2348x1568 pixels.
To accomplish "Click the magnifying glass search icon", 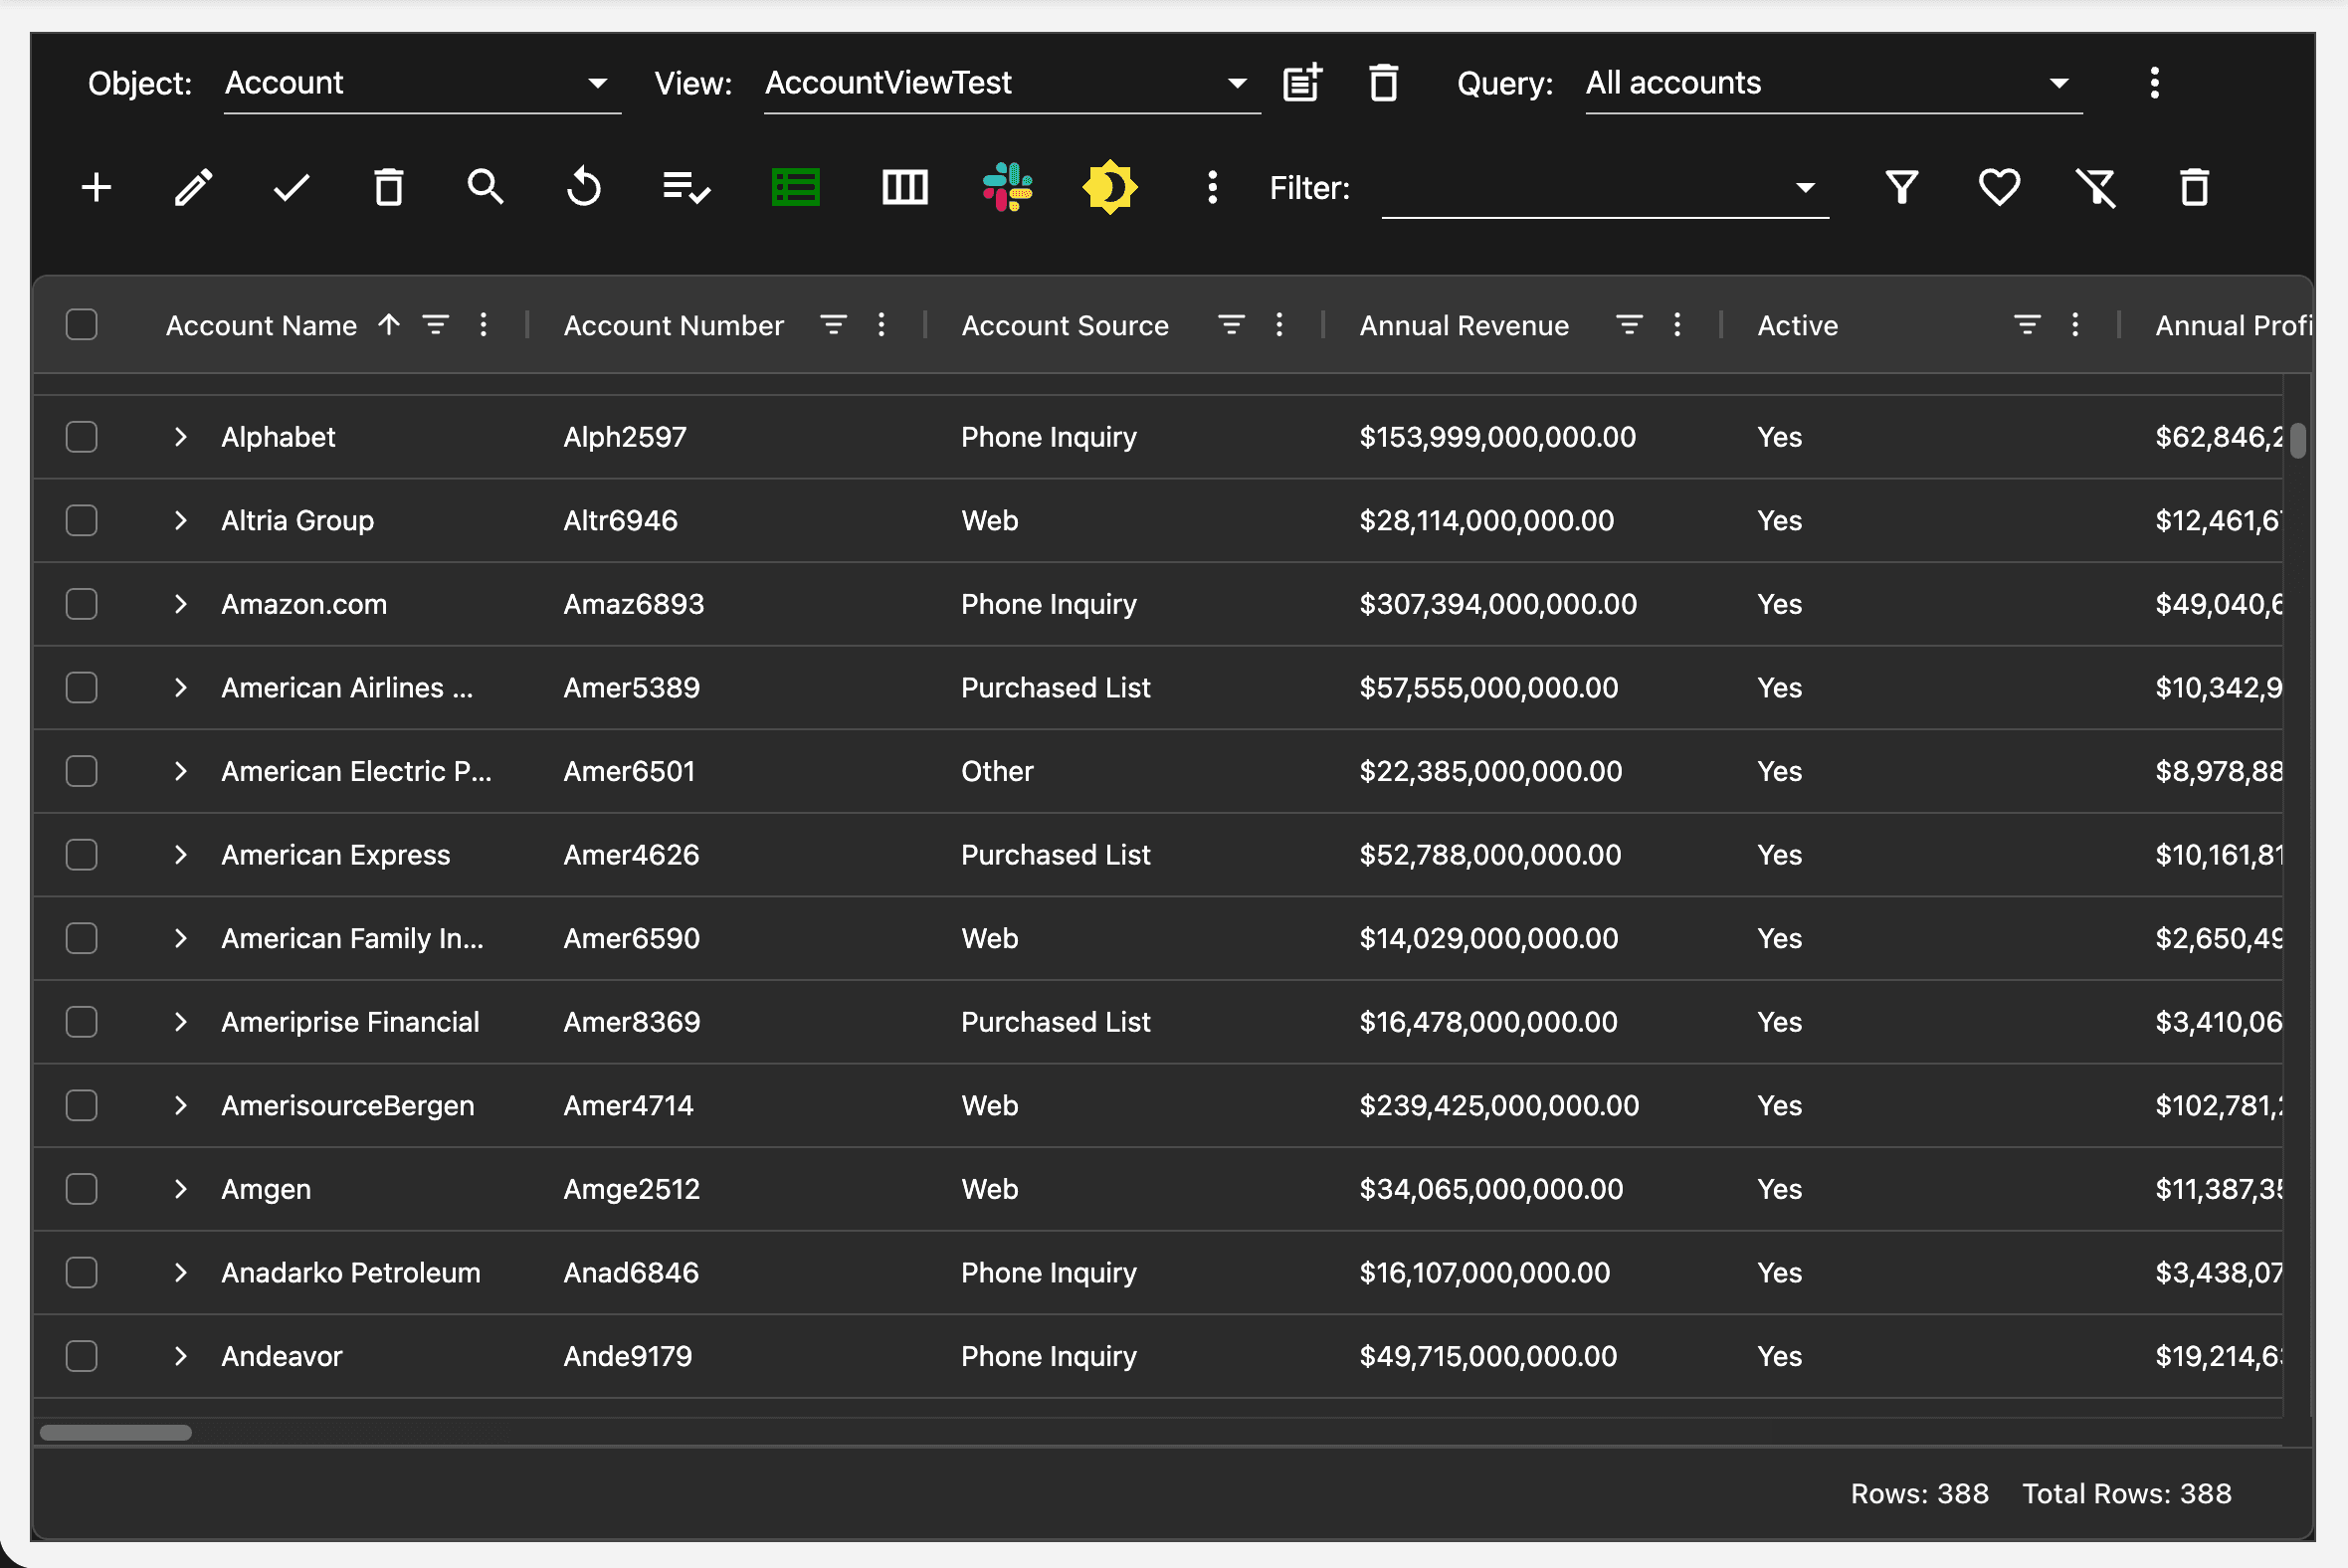I will (x=486, y=187).
